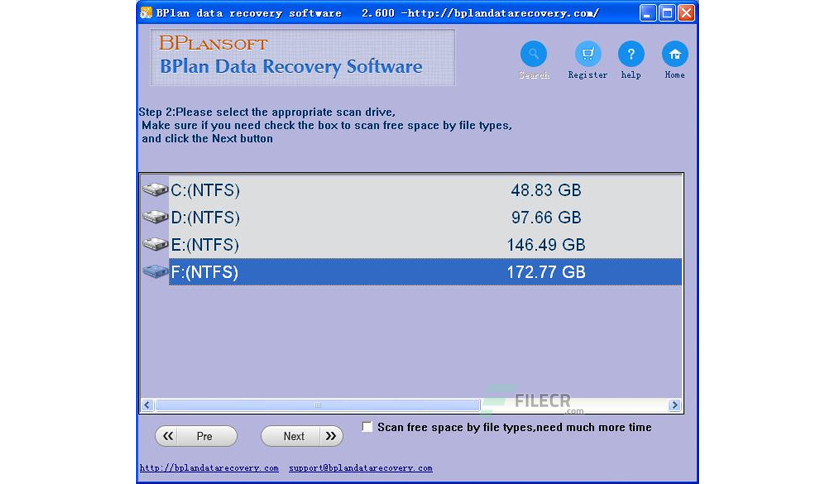
Task: Click the scrollbar right arrow
Action: pyautogui.click(x=674, y=405)
